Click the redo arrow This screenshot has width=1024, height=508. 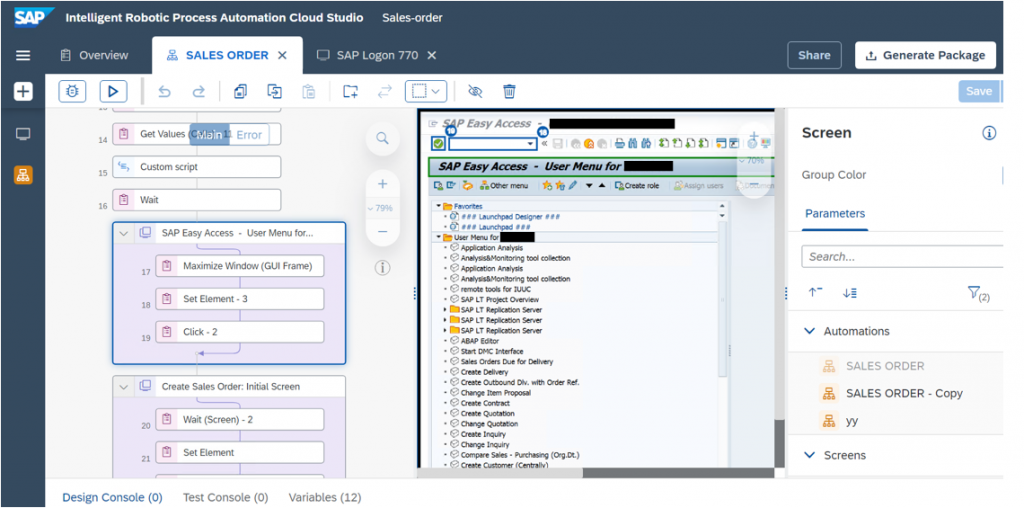click(x=199, y=91)
